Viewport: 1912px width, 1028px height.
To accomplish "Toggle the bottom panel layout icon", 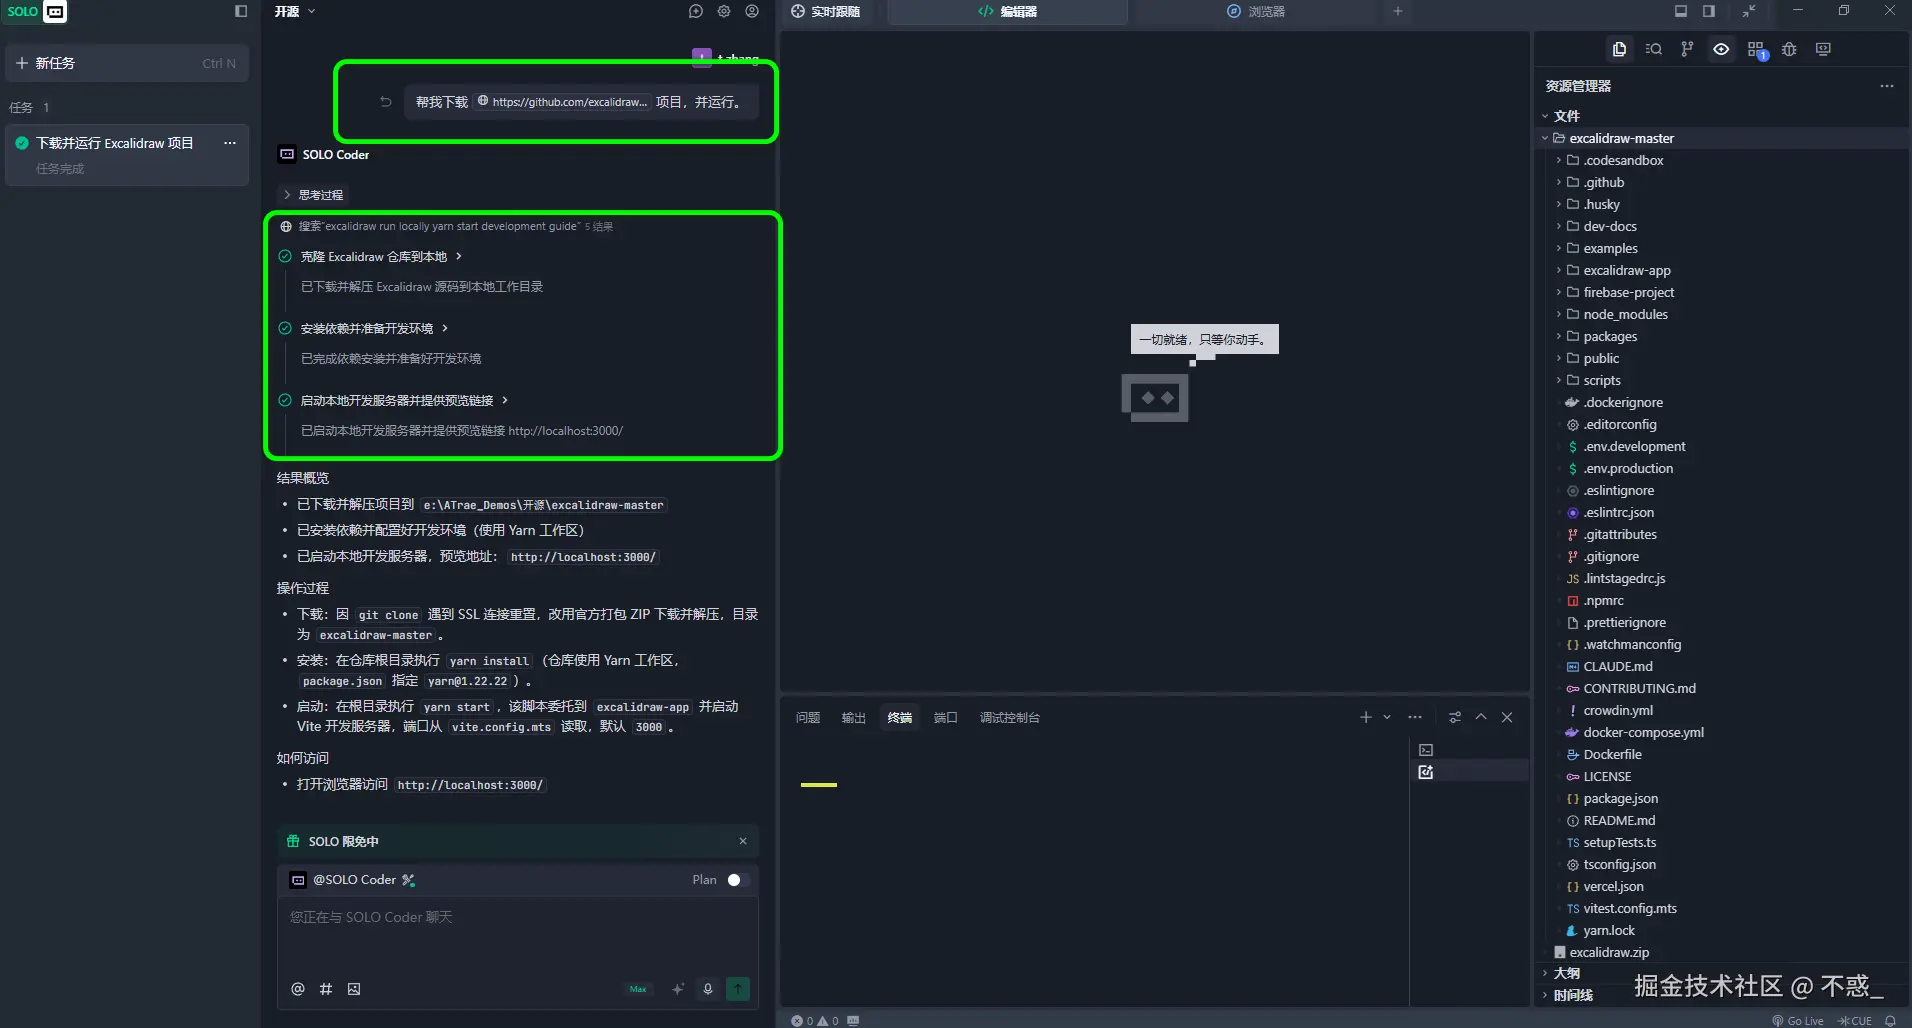I will click(x=1681, y=11).
